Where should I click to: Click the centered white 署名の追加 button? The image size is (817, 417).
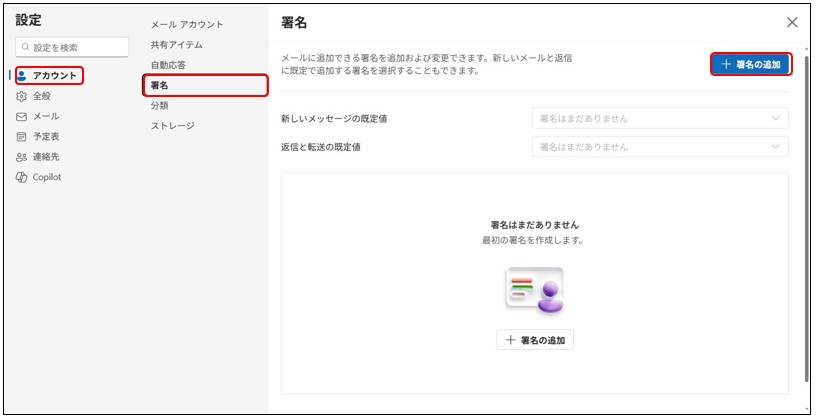click(x=535, y=340)
